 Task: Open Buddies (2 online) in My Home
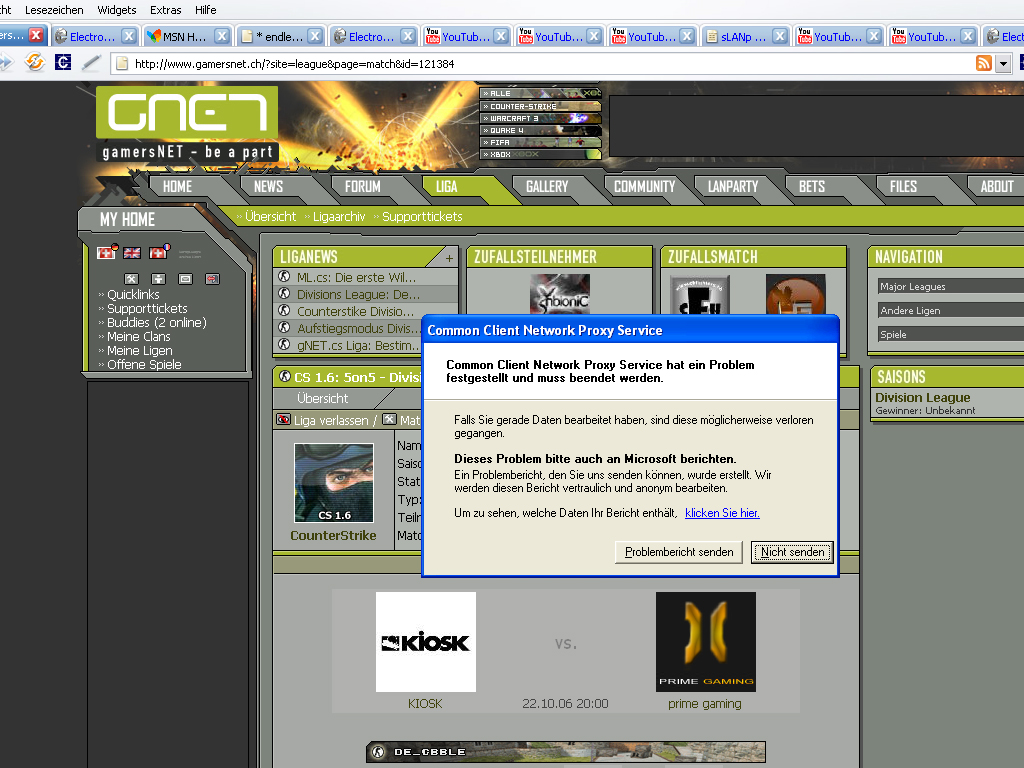point(157,323)
